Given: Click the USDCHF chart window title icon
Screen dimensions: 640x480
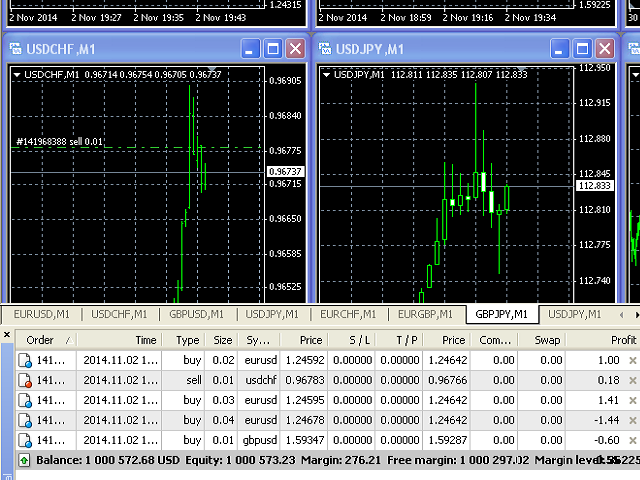Looking at the screenshot, I should pos(14,49).
